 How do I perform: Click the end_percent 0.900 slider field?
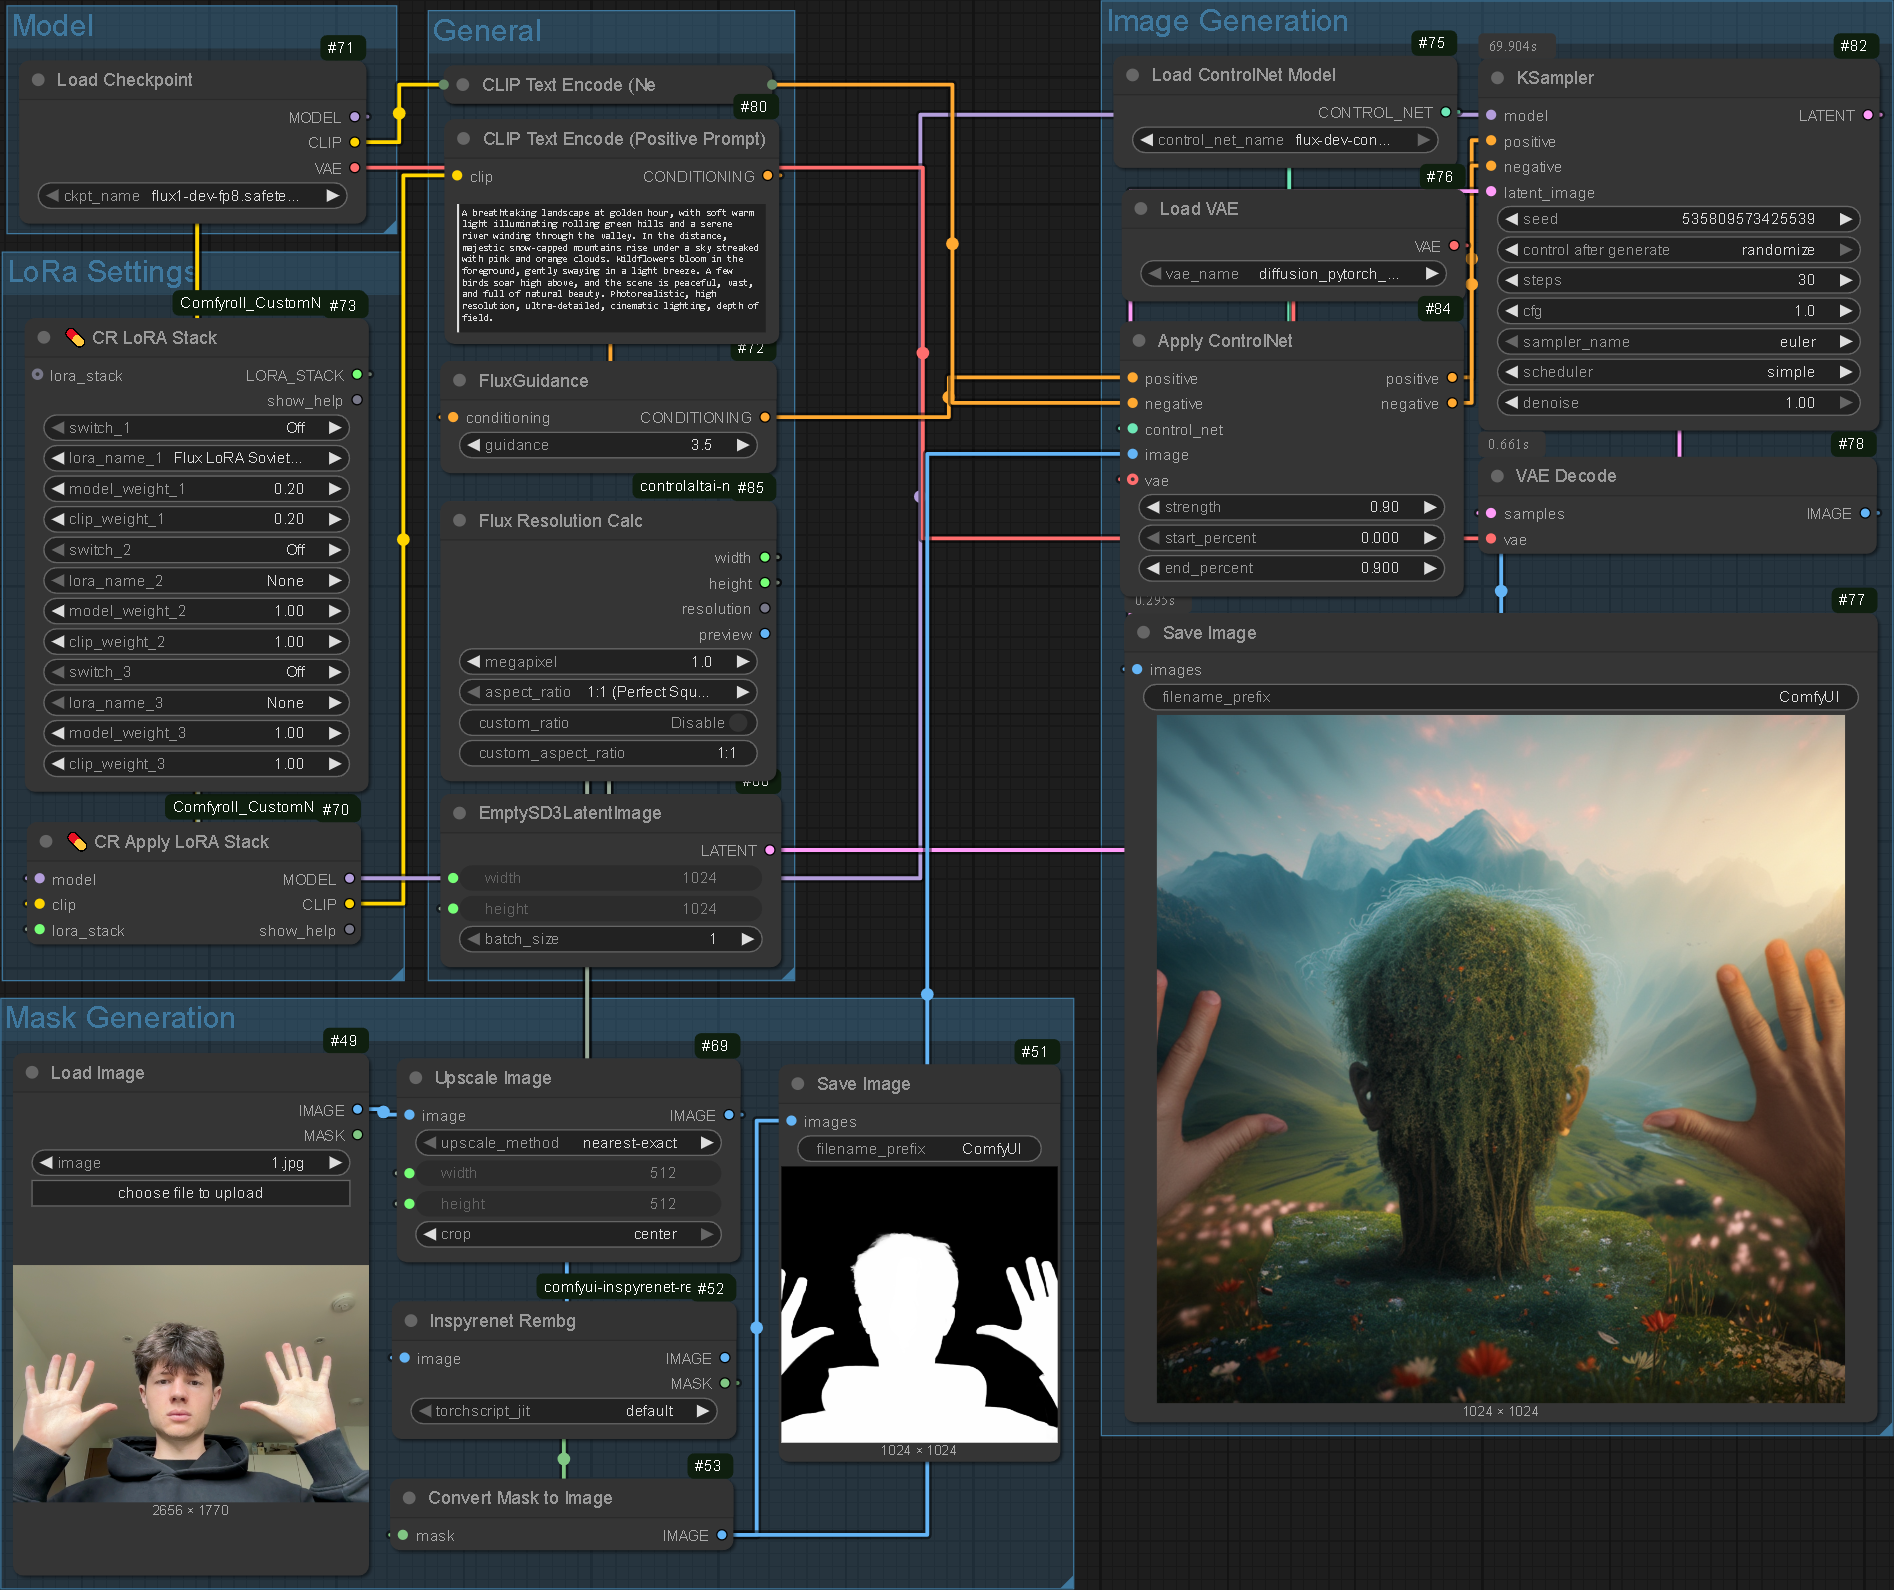1292,568
